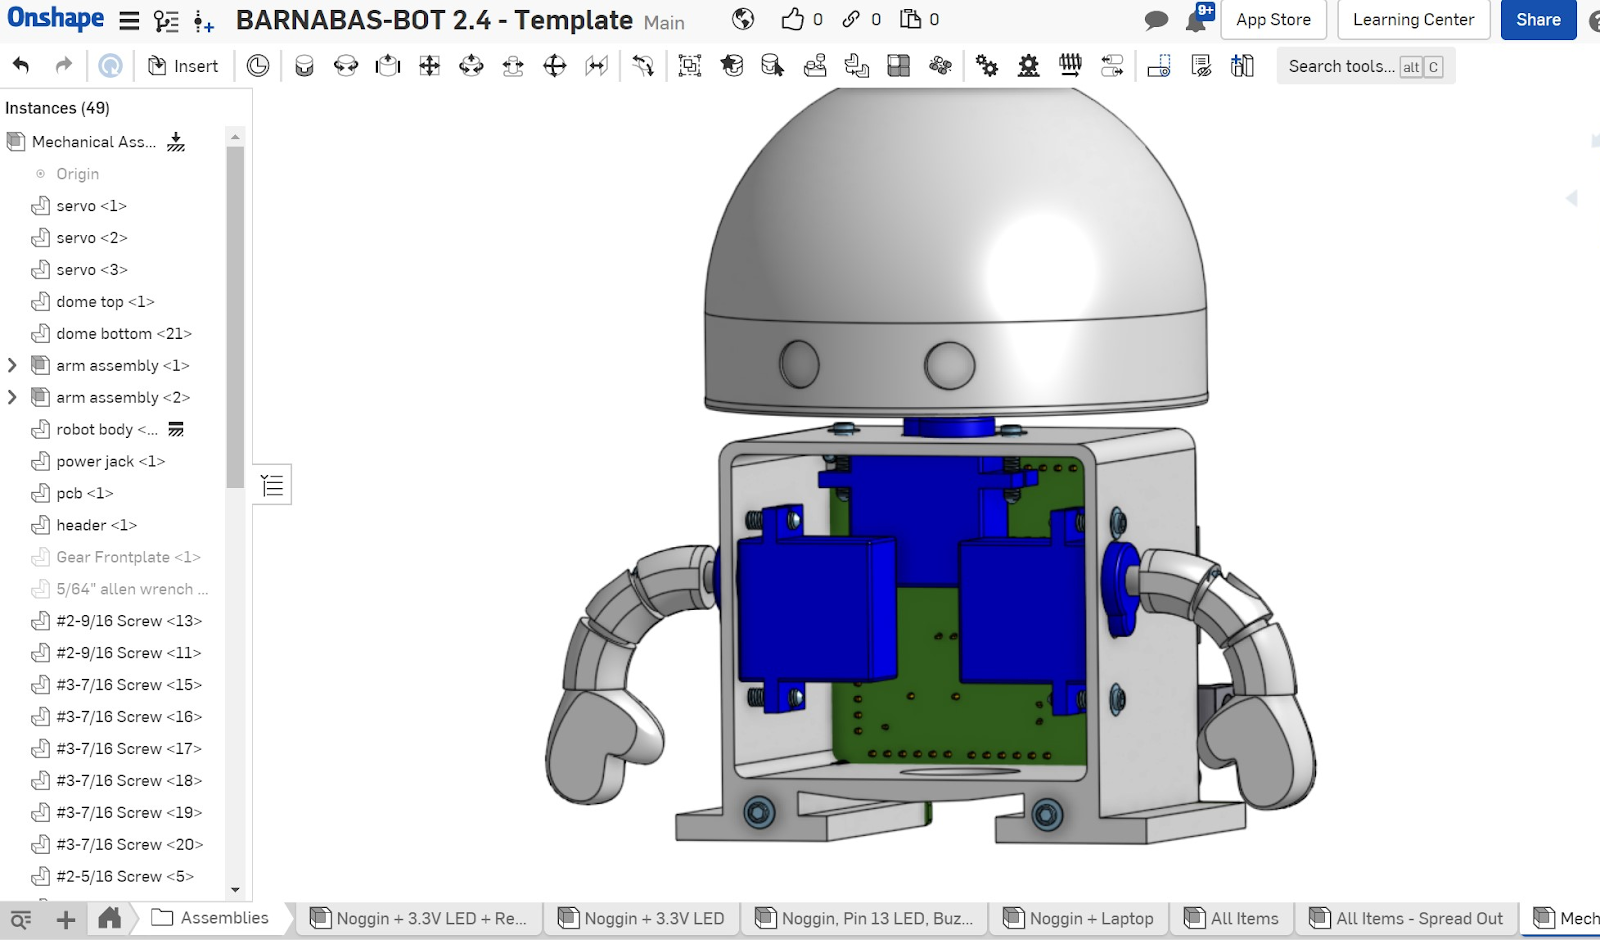This screenshot has width=1600, height=940.
Task: Select the Planar mate tool
Action: pos(429,66)
